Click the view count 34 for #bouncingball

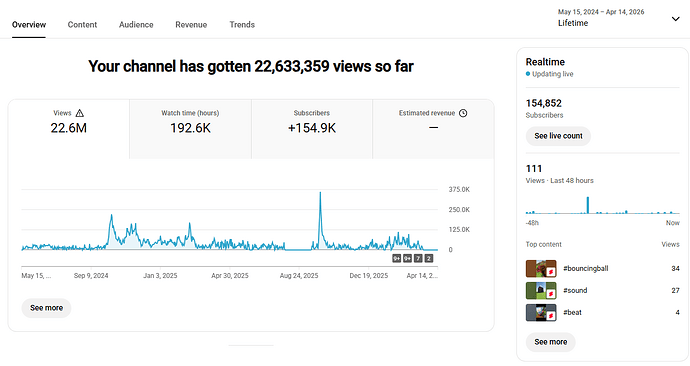click(675, 268)
